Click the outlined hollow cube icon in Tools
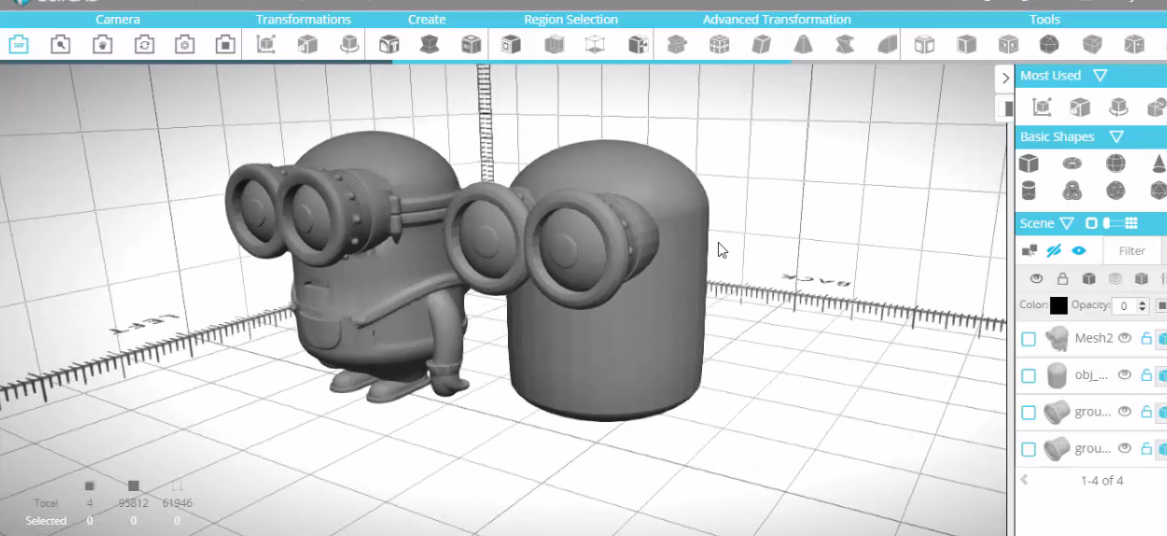Image resolution: width=1167 pixels, height=536 pixels. (924, 45)
